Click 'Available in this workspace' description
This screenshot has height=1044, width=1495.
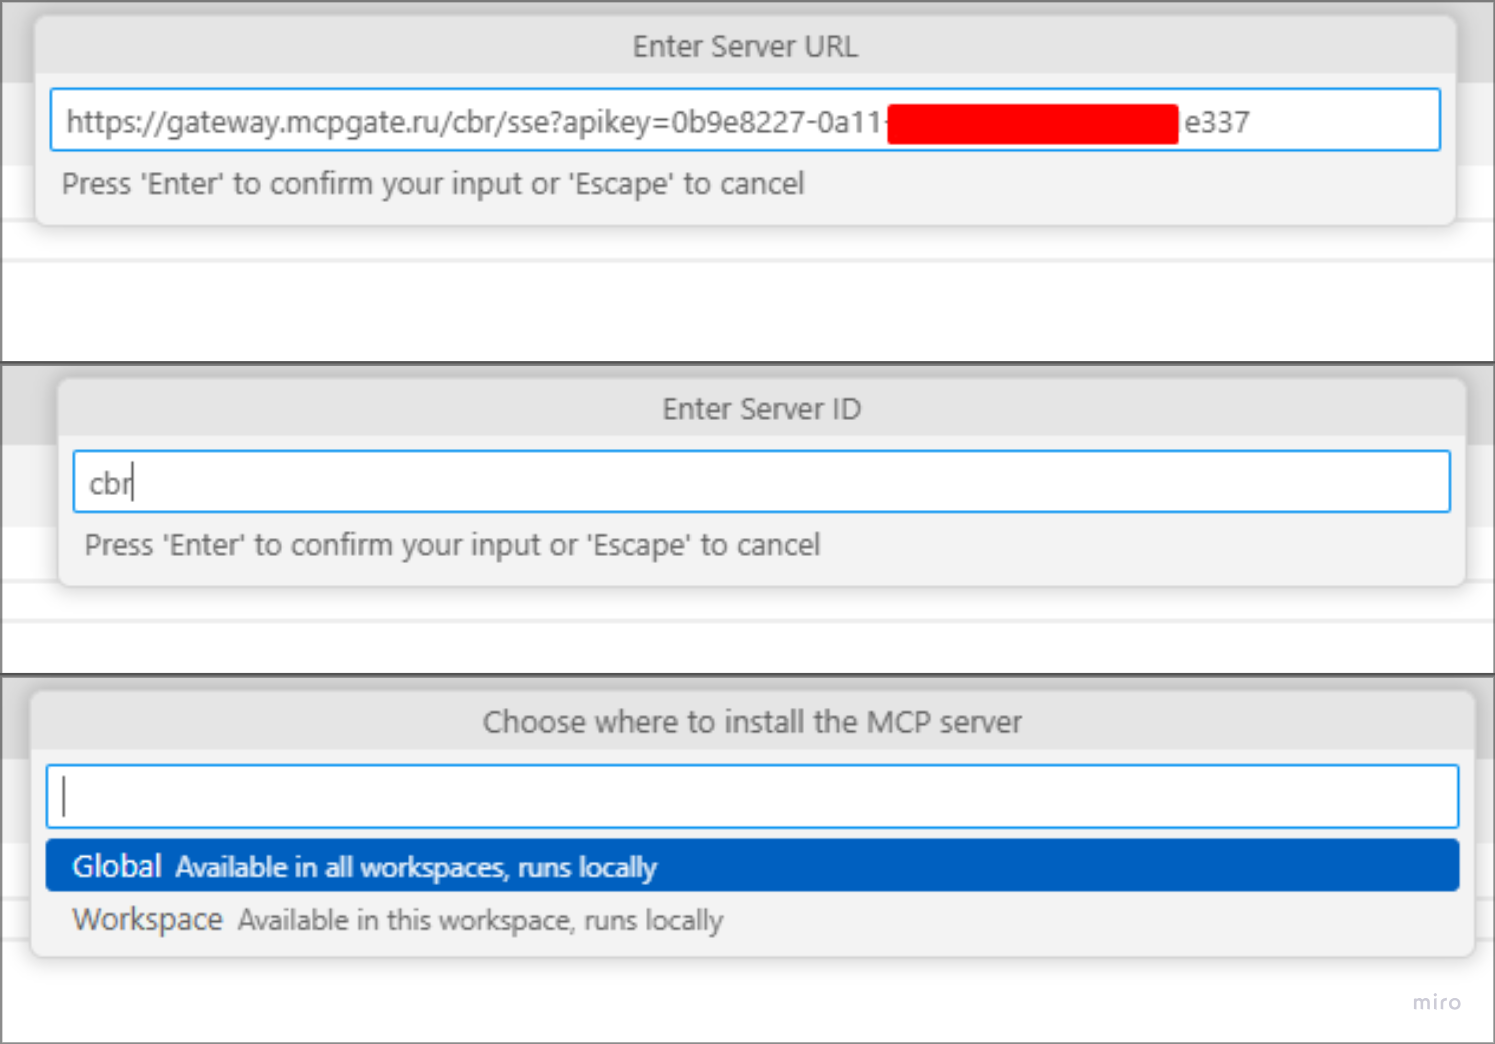coord(480,920)
